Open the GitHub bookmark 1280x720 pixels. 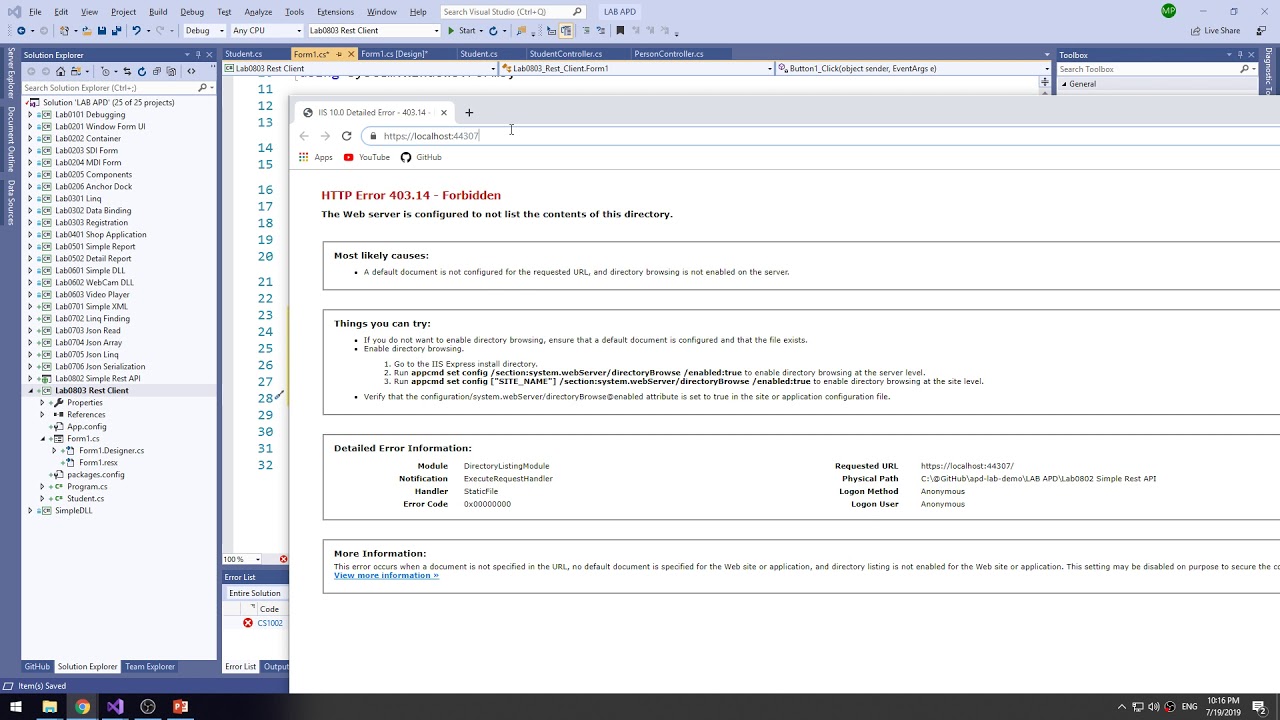coord(421,157)
